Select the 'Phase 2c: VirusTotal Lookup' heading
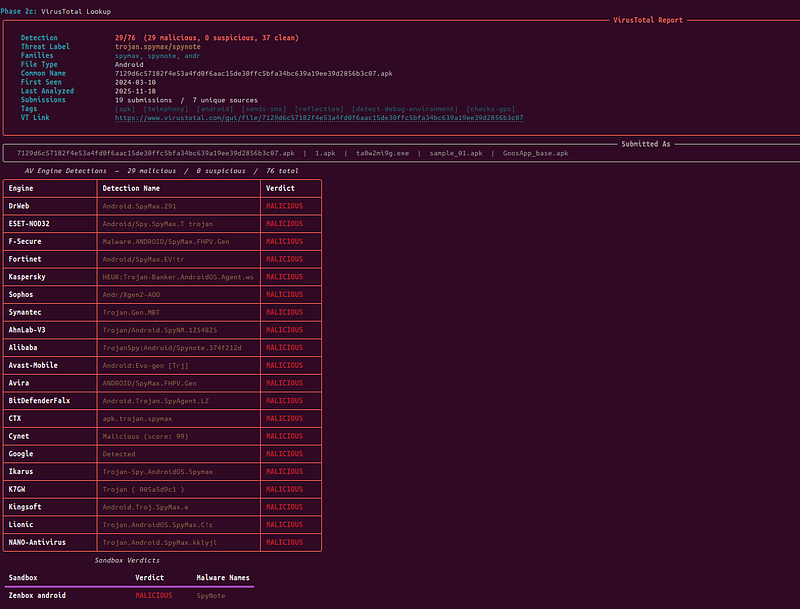The image size is (800, 609). [x=56, y=11]
